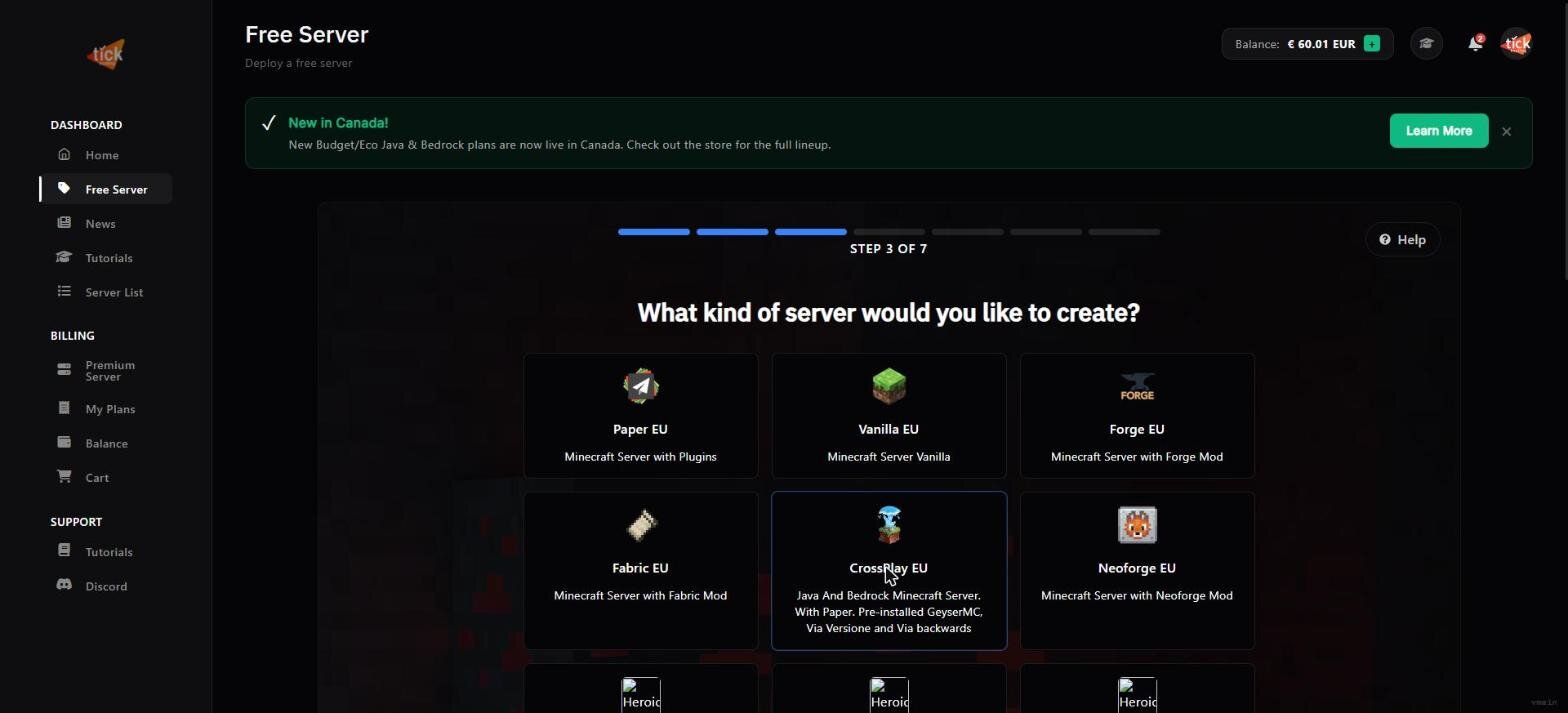
Task: Click the Server List list icon
Action: (x=64, y=291)
